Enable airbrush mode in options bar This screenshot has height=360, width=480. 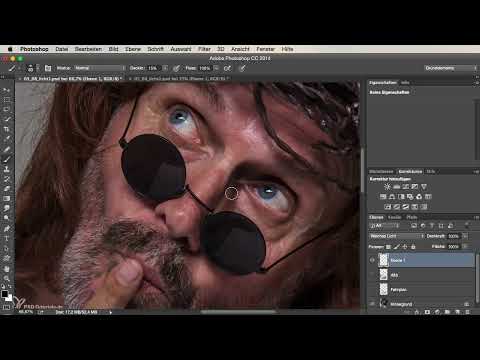tap(227, 68)
